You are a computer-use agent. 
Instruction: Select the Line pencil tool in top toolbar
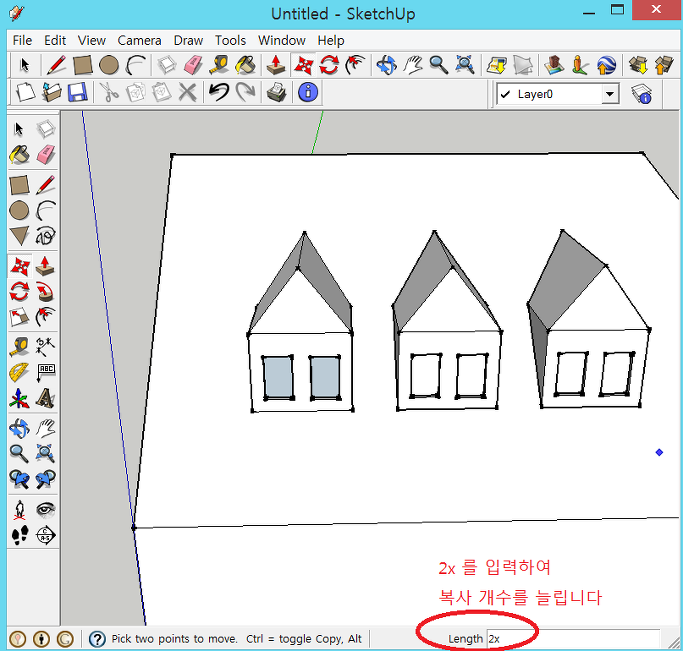56,65
